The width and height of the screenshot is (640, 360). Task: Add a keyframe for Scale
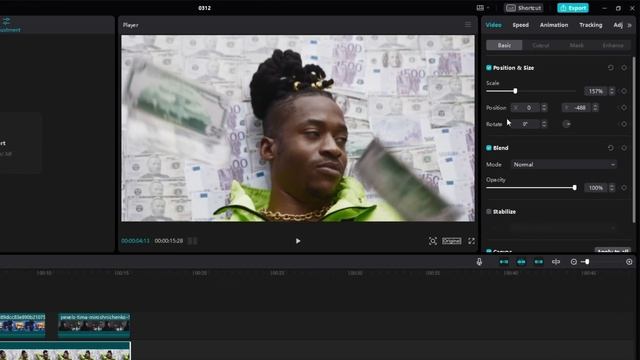coord(624,91)
